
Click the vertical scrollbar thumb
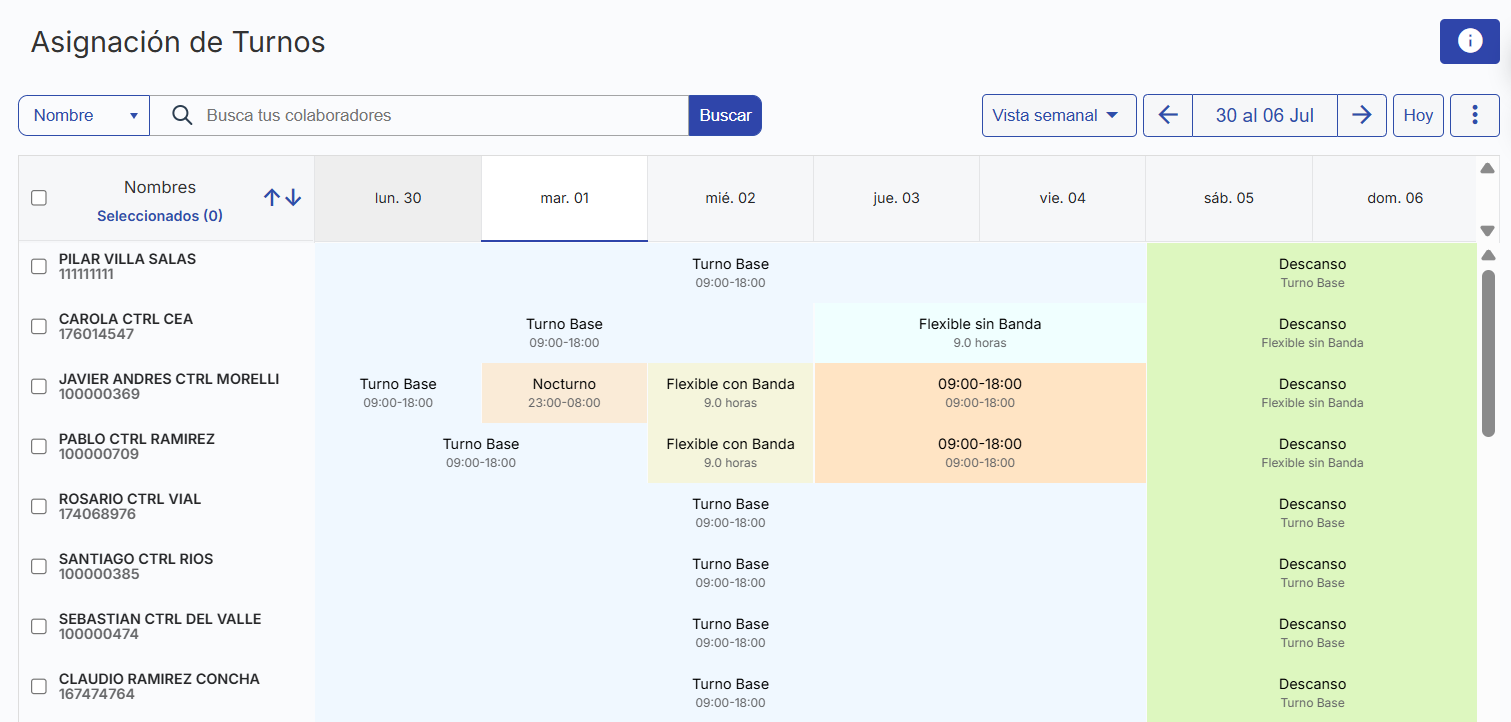click(1488, 352)
